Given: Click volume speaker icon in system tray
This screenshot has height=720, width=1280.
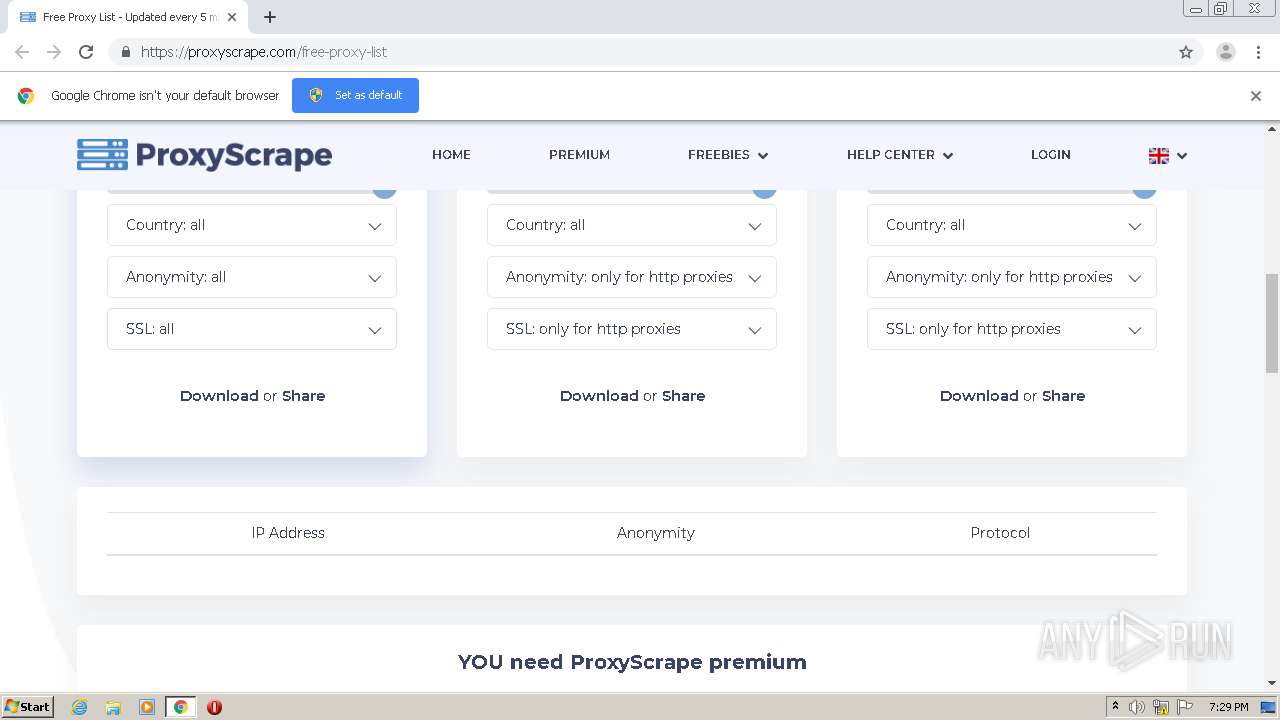Looking at the screenshot, I should 1137,707.
